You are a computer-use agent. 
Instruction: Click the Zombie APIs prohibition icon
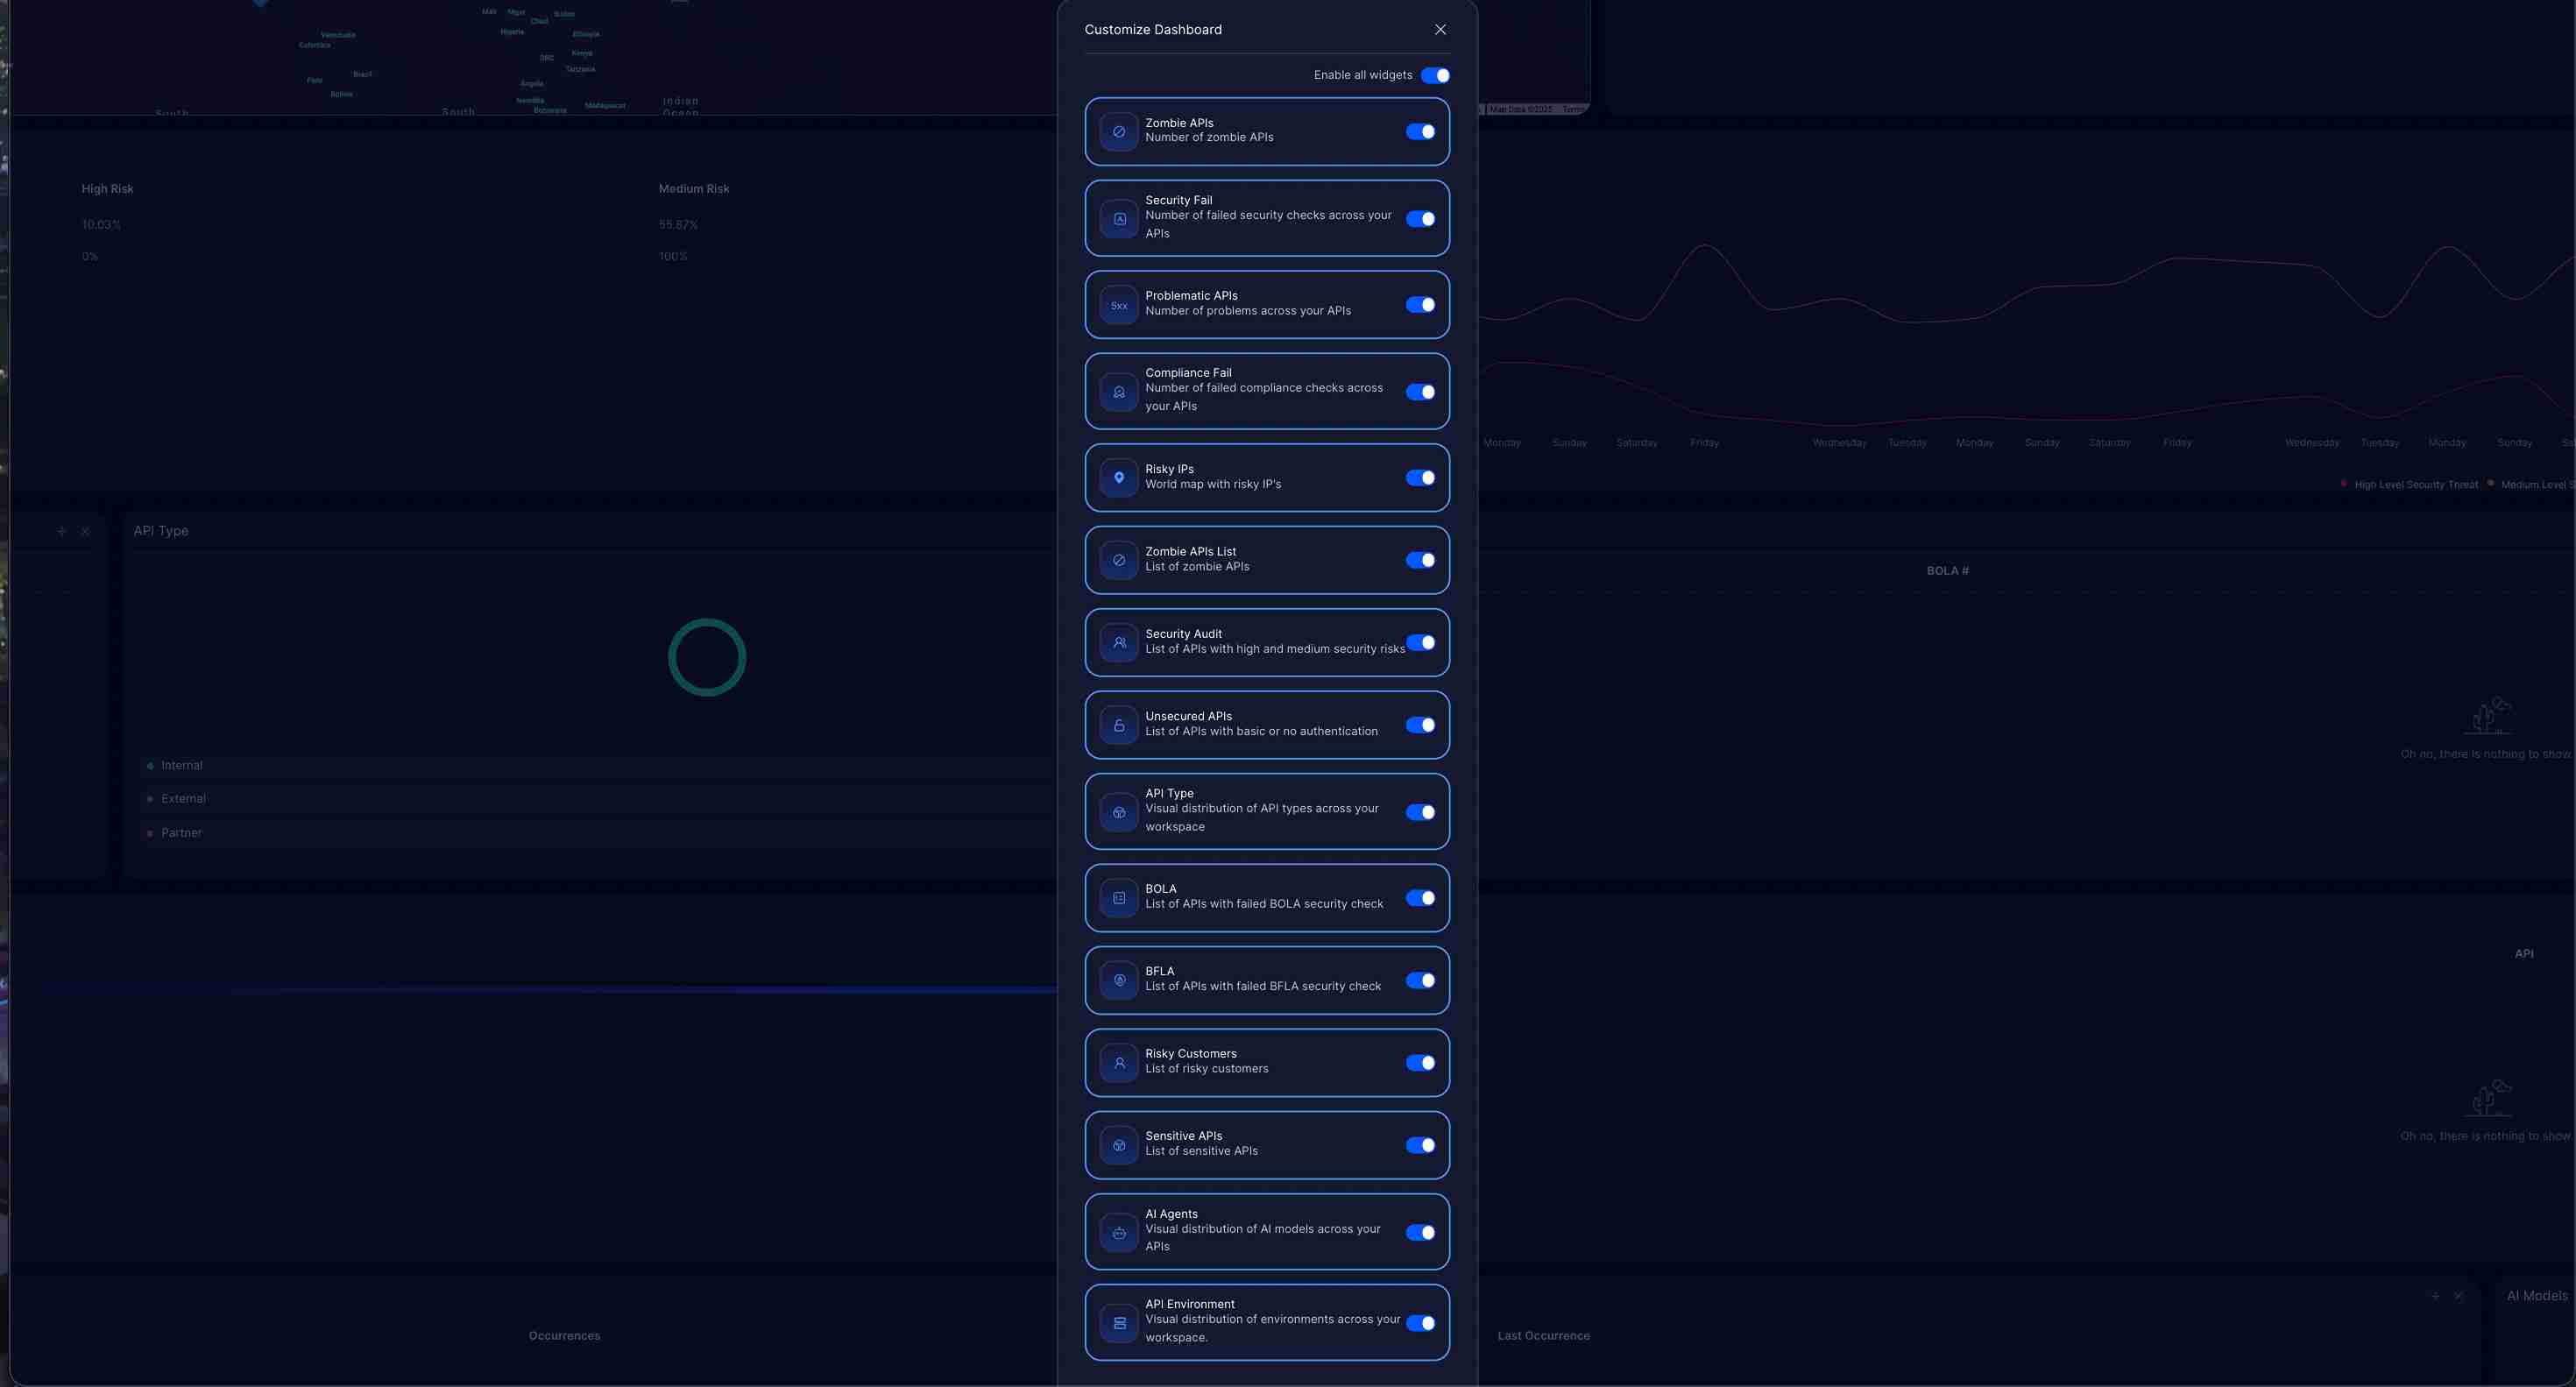[x=1117, y=130]
